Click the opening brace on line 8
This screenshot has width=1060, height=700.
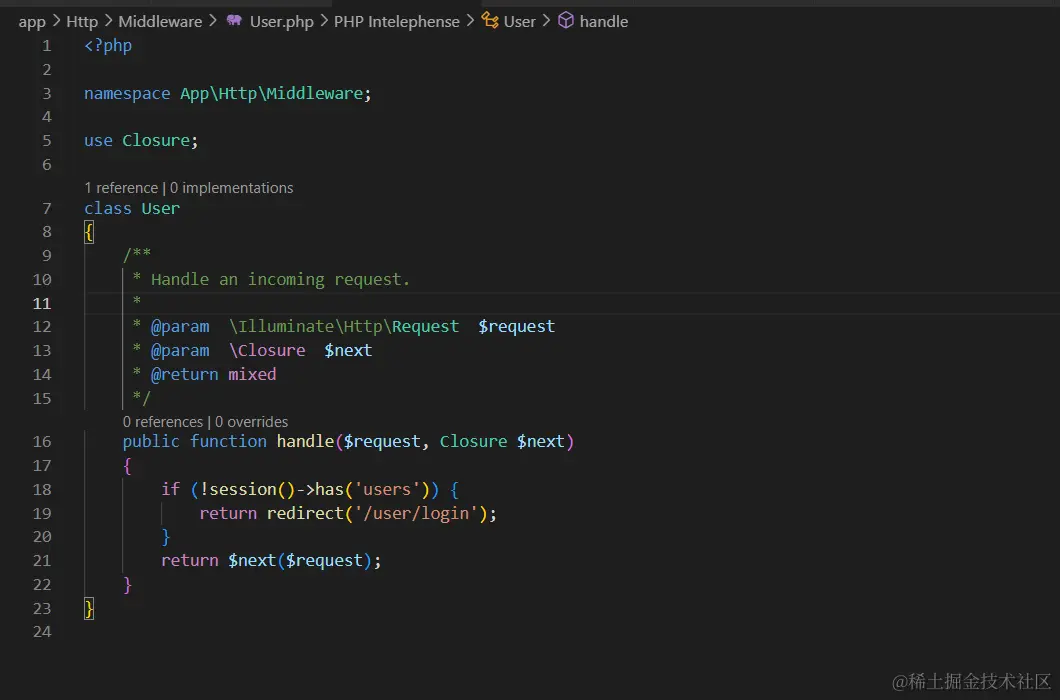pyautogui.click(x=89, y=233)
